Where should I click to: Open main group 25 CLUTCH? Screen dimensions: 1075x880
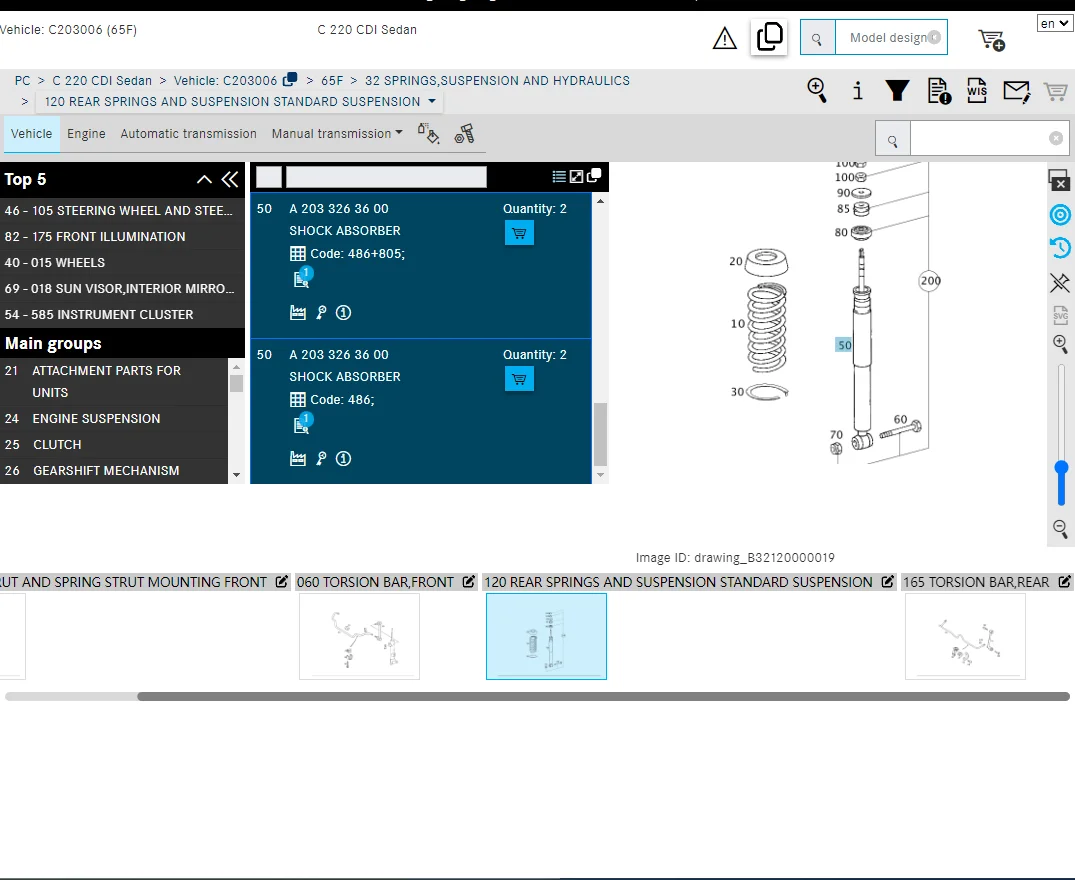(114, 445)
